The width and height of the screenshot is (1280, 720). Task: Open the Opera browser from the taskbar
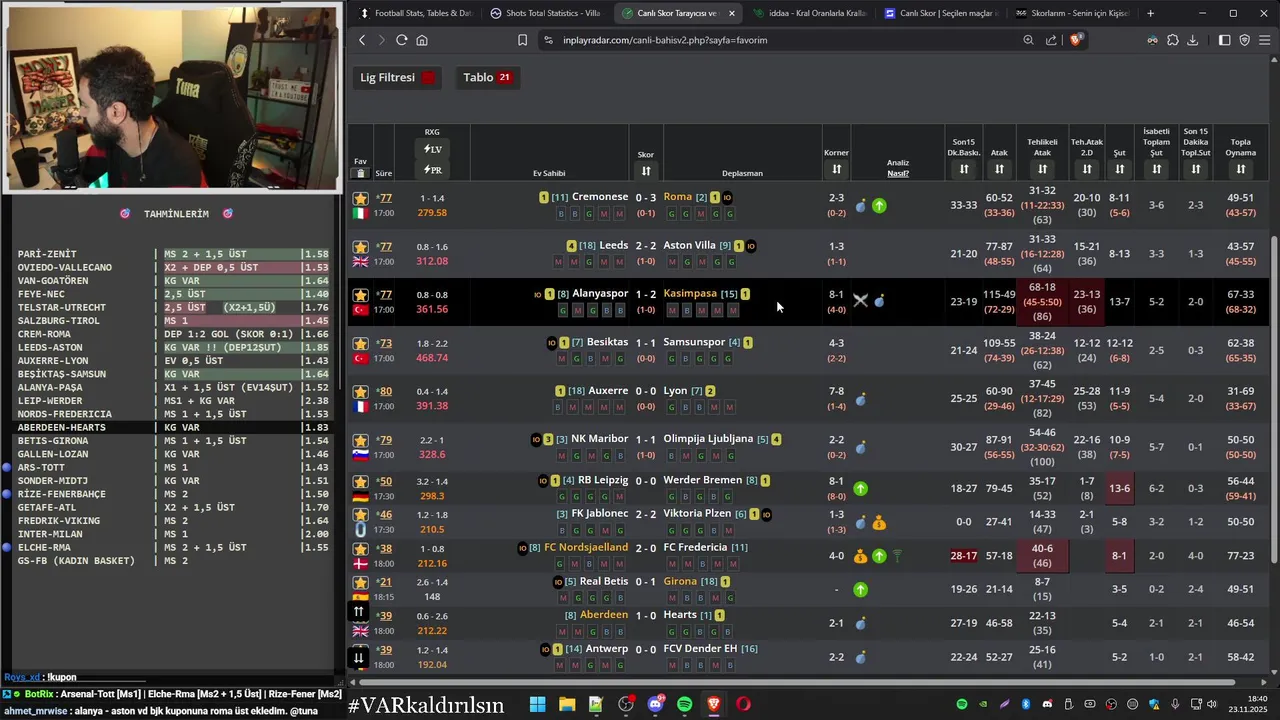point(743,704)
